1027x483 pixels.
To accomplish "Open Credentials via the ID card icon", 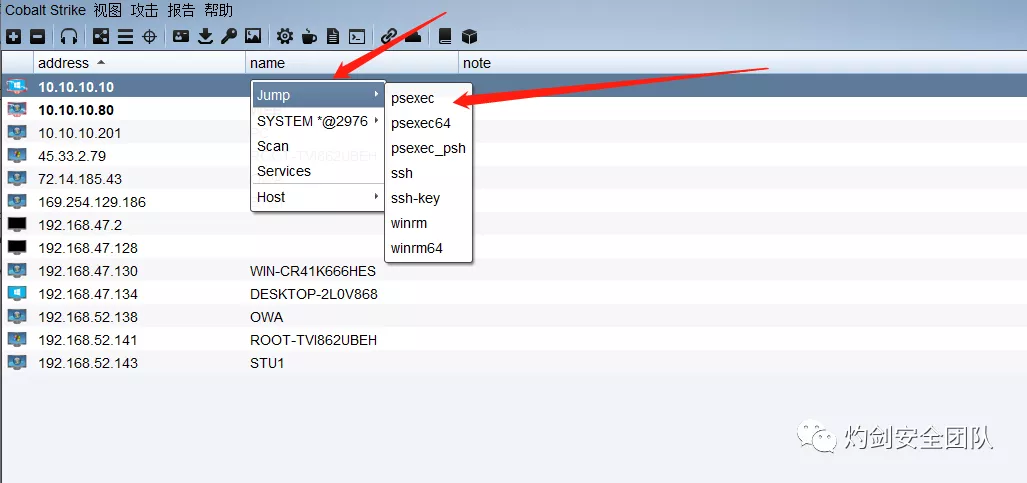I will [x=181, y=36].
